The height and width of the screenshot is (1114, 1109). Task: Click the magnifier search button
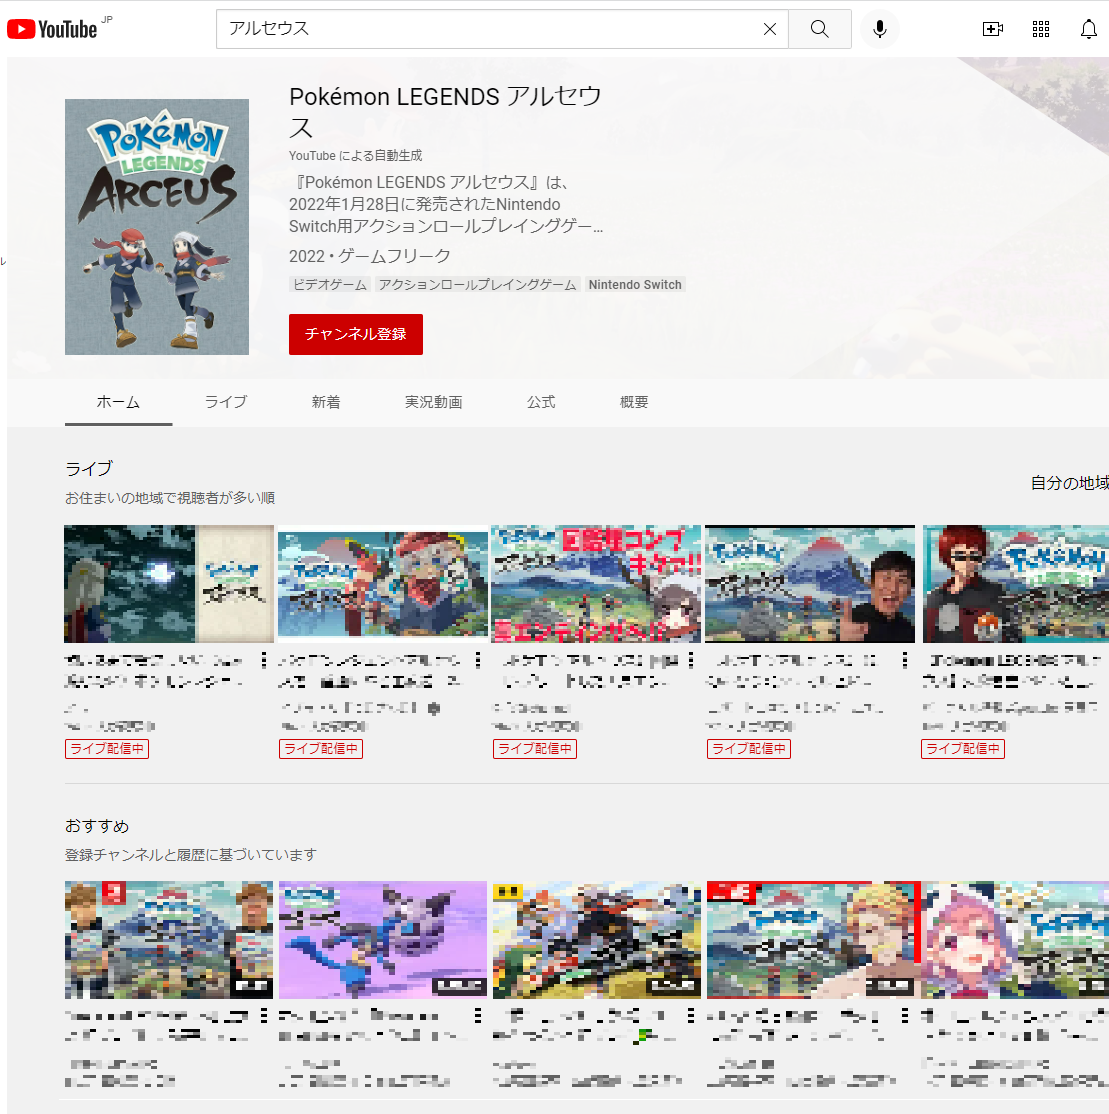point(820,29)
